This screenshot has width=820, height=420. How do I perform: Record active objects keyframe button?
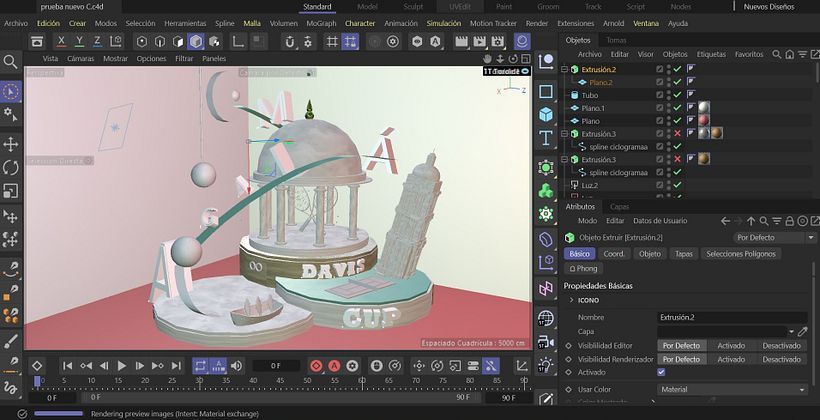pyautogui.click(x=316, y=366)
